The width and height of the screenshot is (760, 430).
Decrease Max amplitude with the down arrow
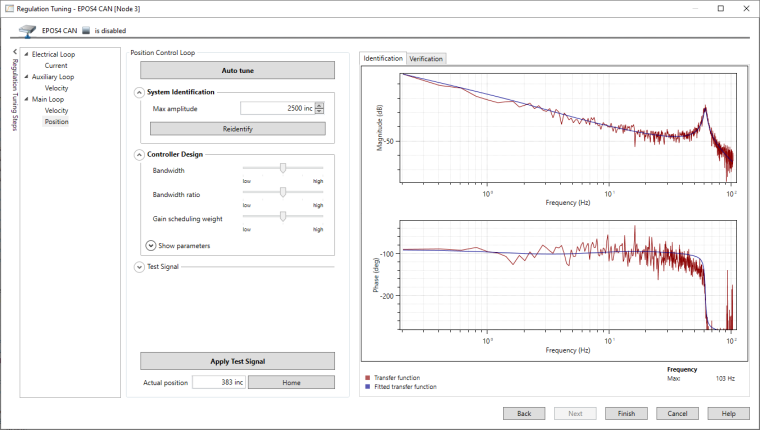(x=319, y=111)
